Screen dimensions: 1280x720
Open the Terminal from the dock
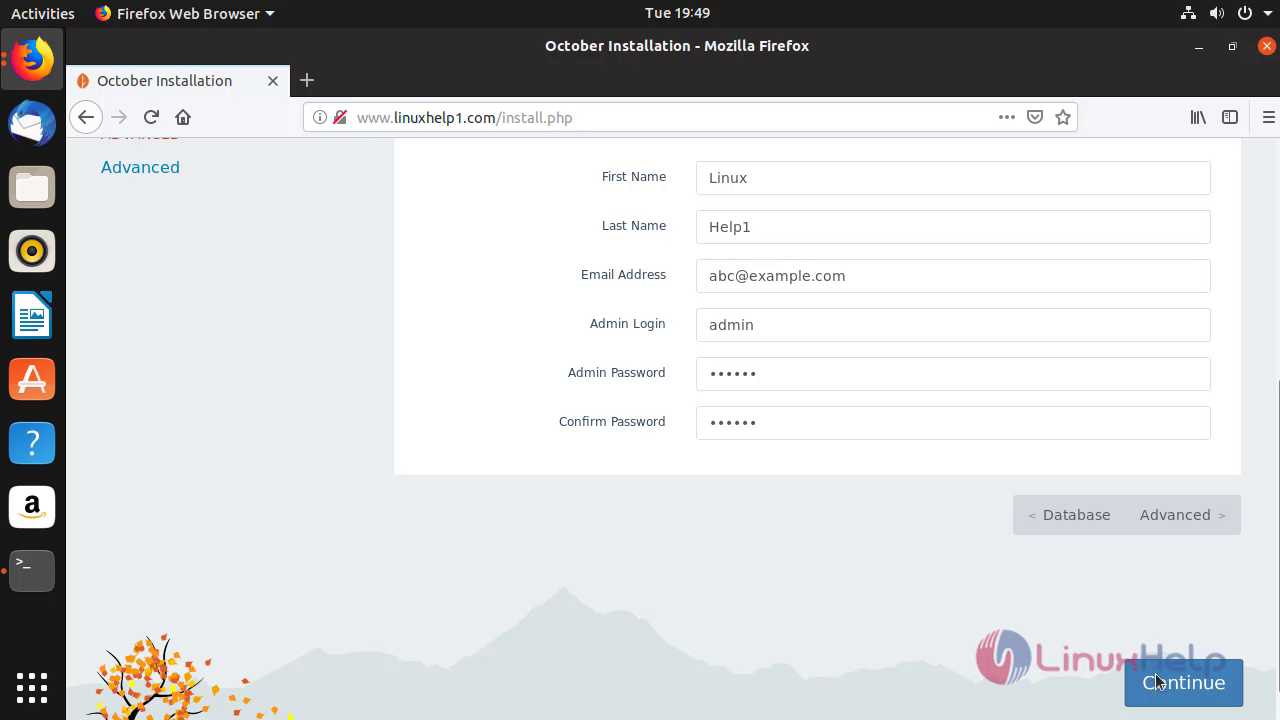32,570
